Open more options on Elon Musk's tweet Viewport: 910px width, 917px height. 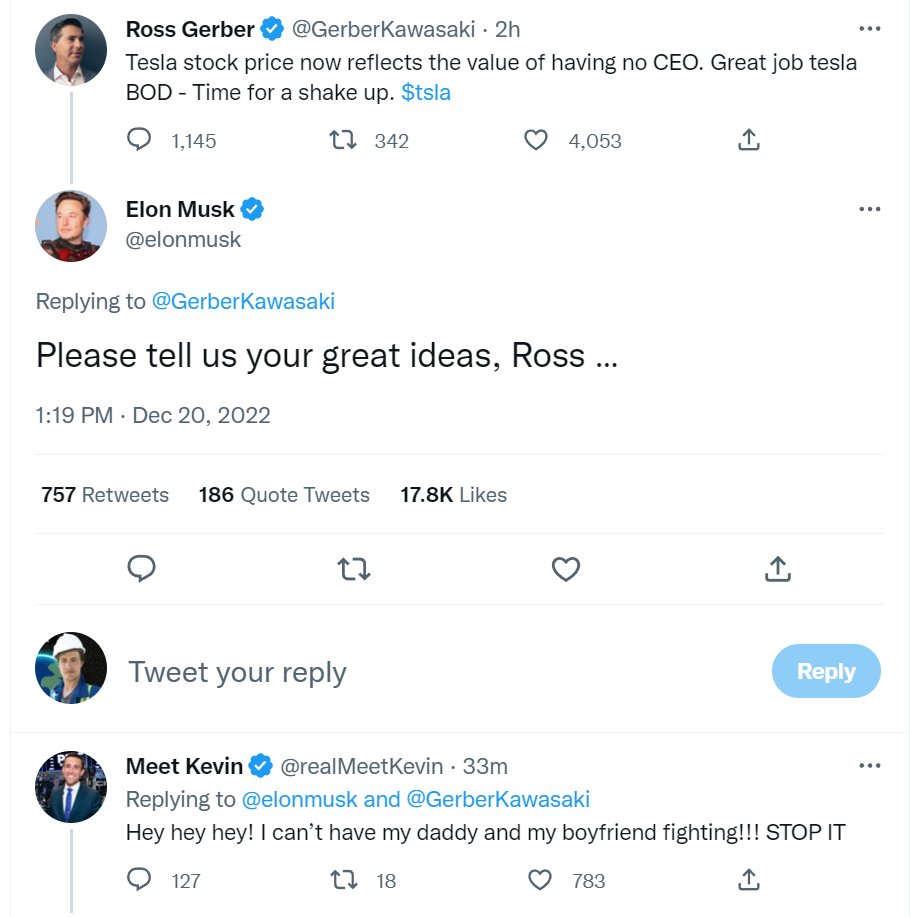pyautogui.click(x=869, y=209)
